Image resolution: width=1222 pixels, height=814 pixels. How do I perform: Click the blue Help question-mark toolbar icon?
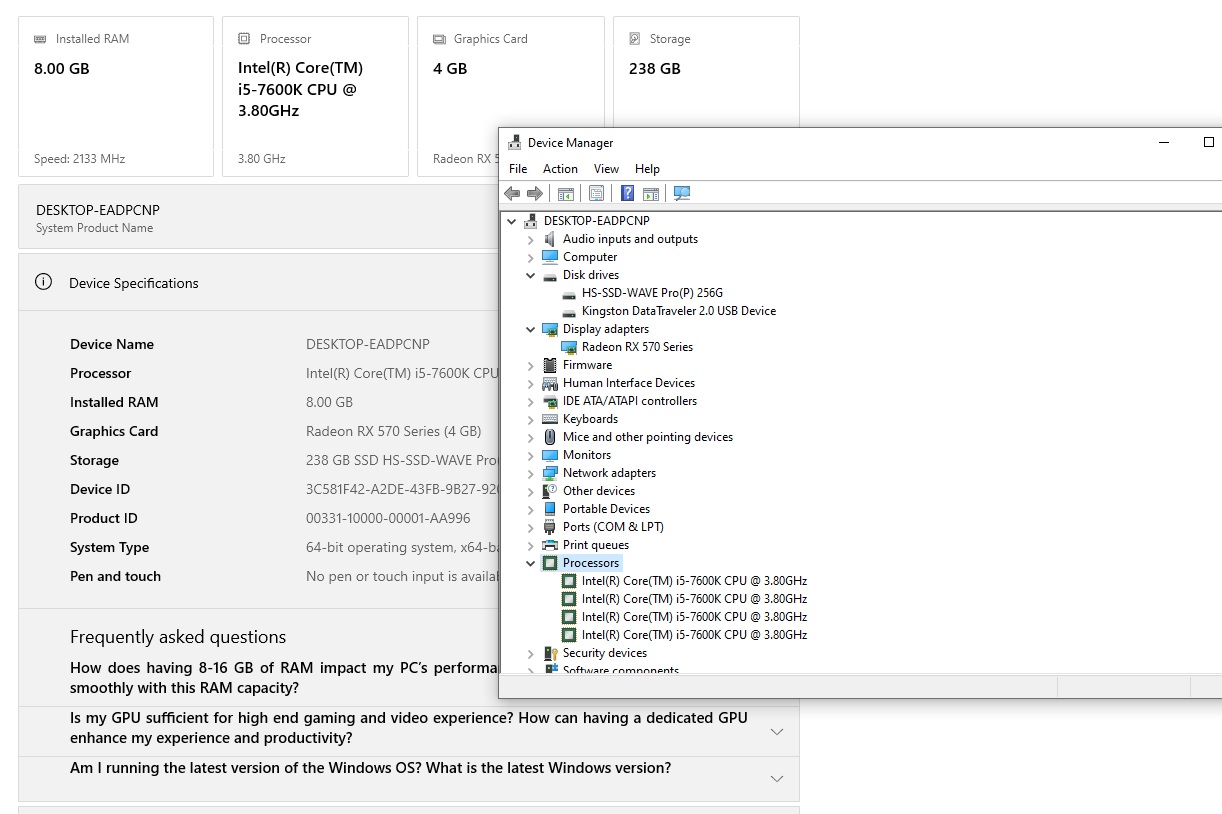(x=627, y=193)
